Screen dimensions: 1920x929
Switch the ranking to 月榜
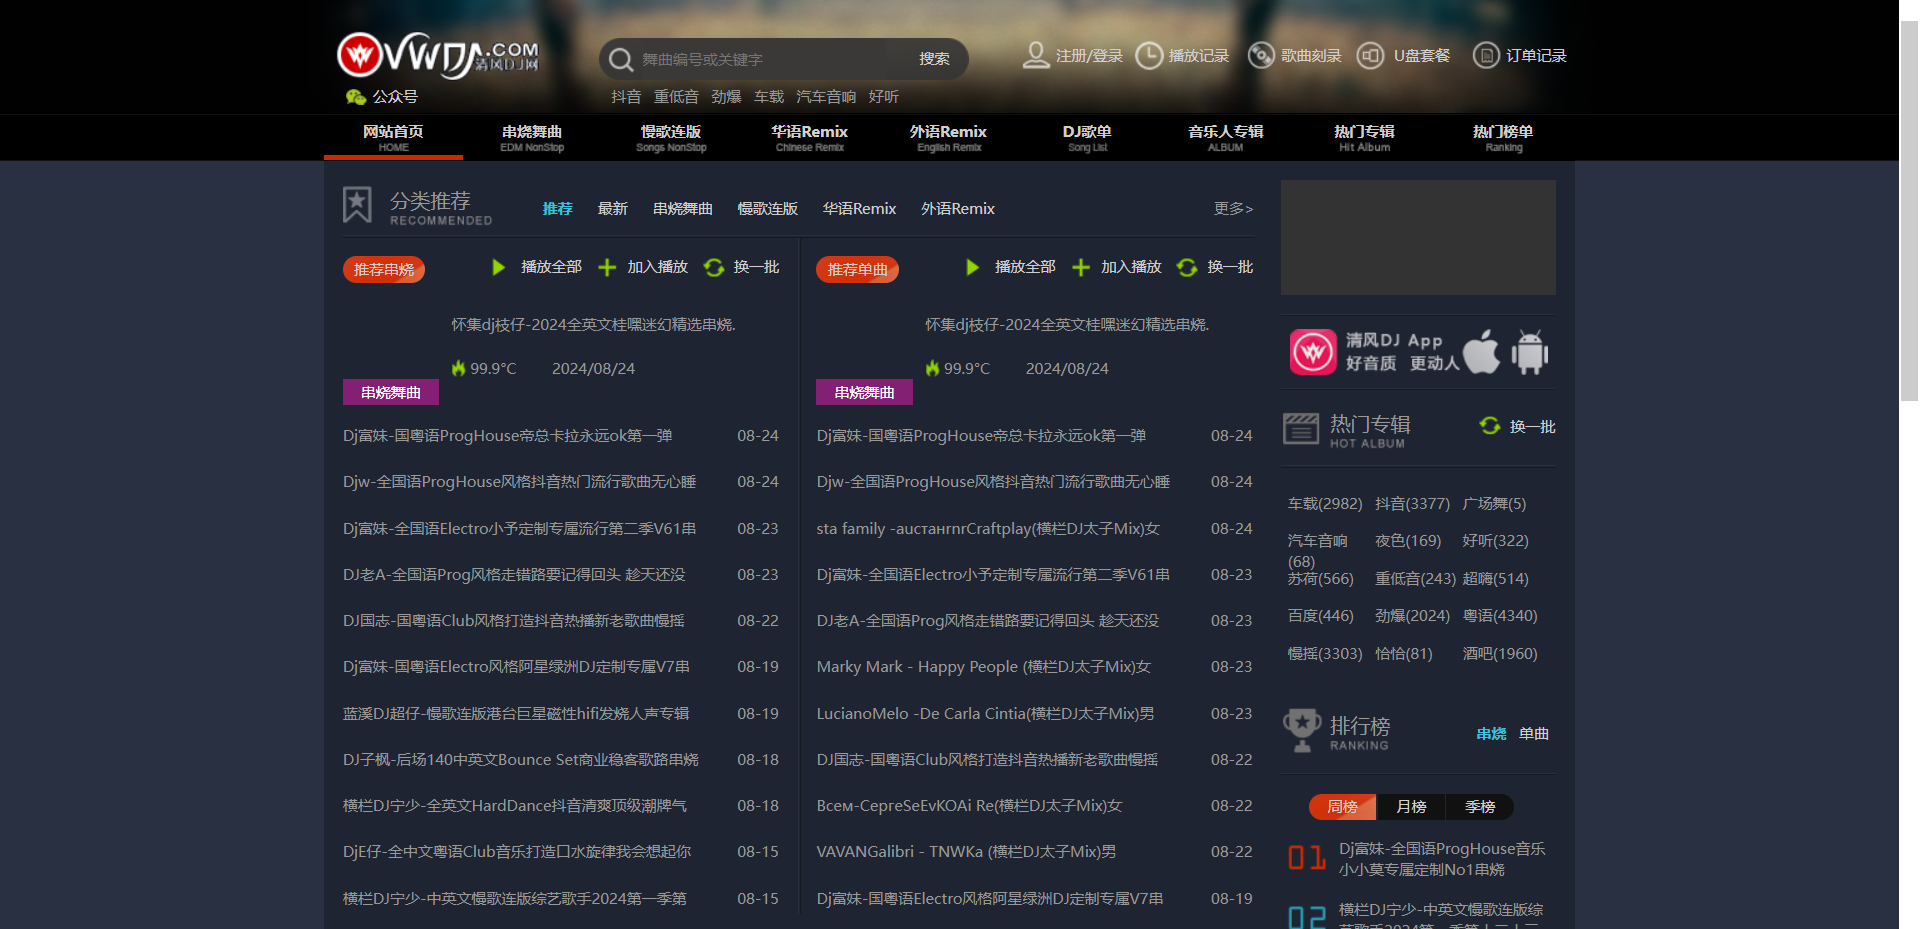1411,806
